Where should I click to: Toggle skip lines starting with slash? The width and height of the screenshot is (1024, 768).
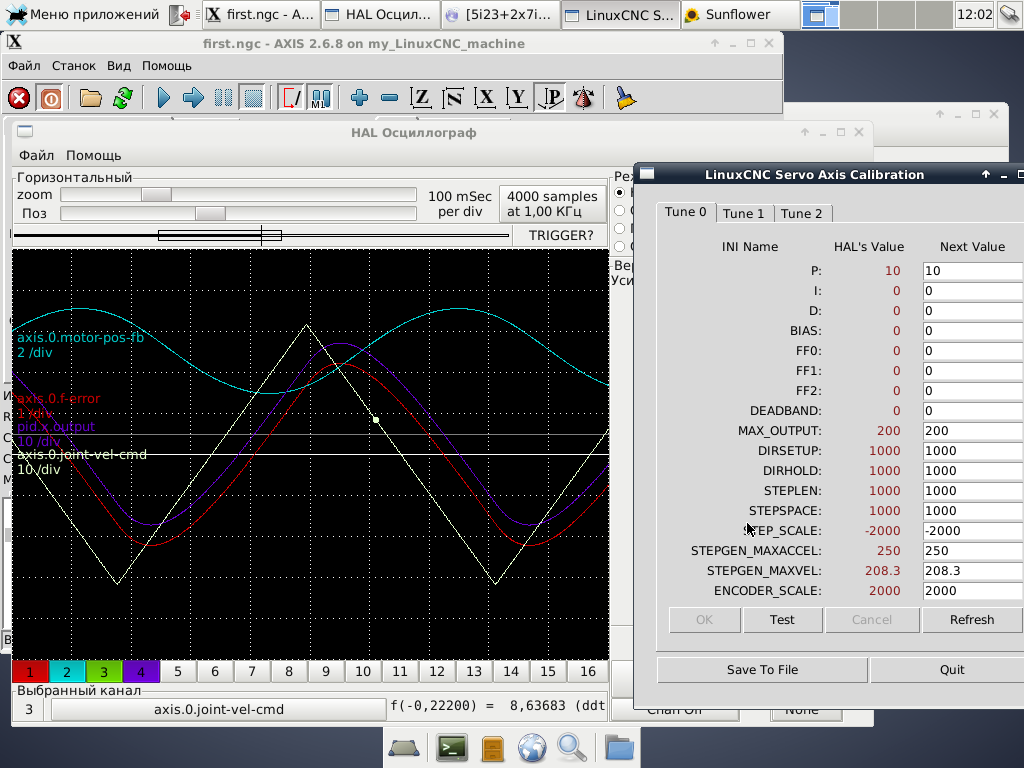coord(291,98)
